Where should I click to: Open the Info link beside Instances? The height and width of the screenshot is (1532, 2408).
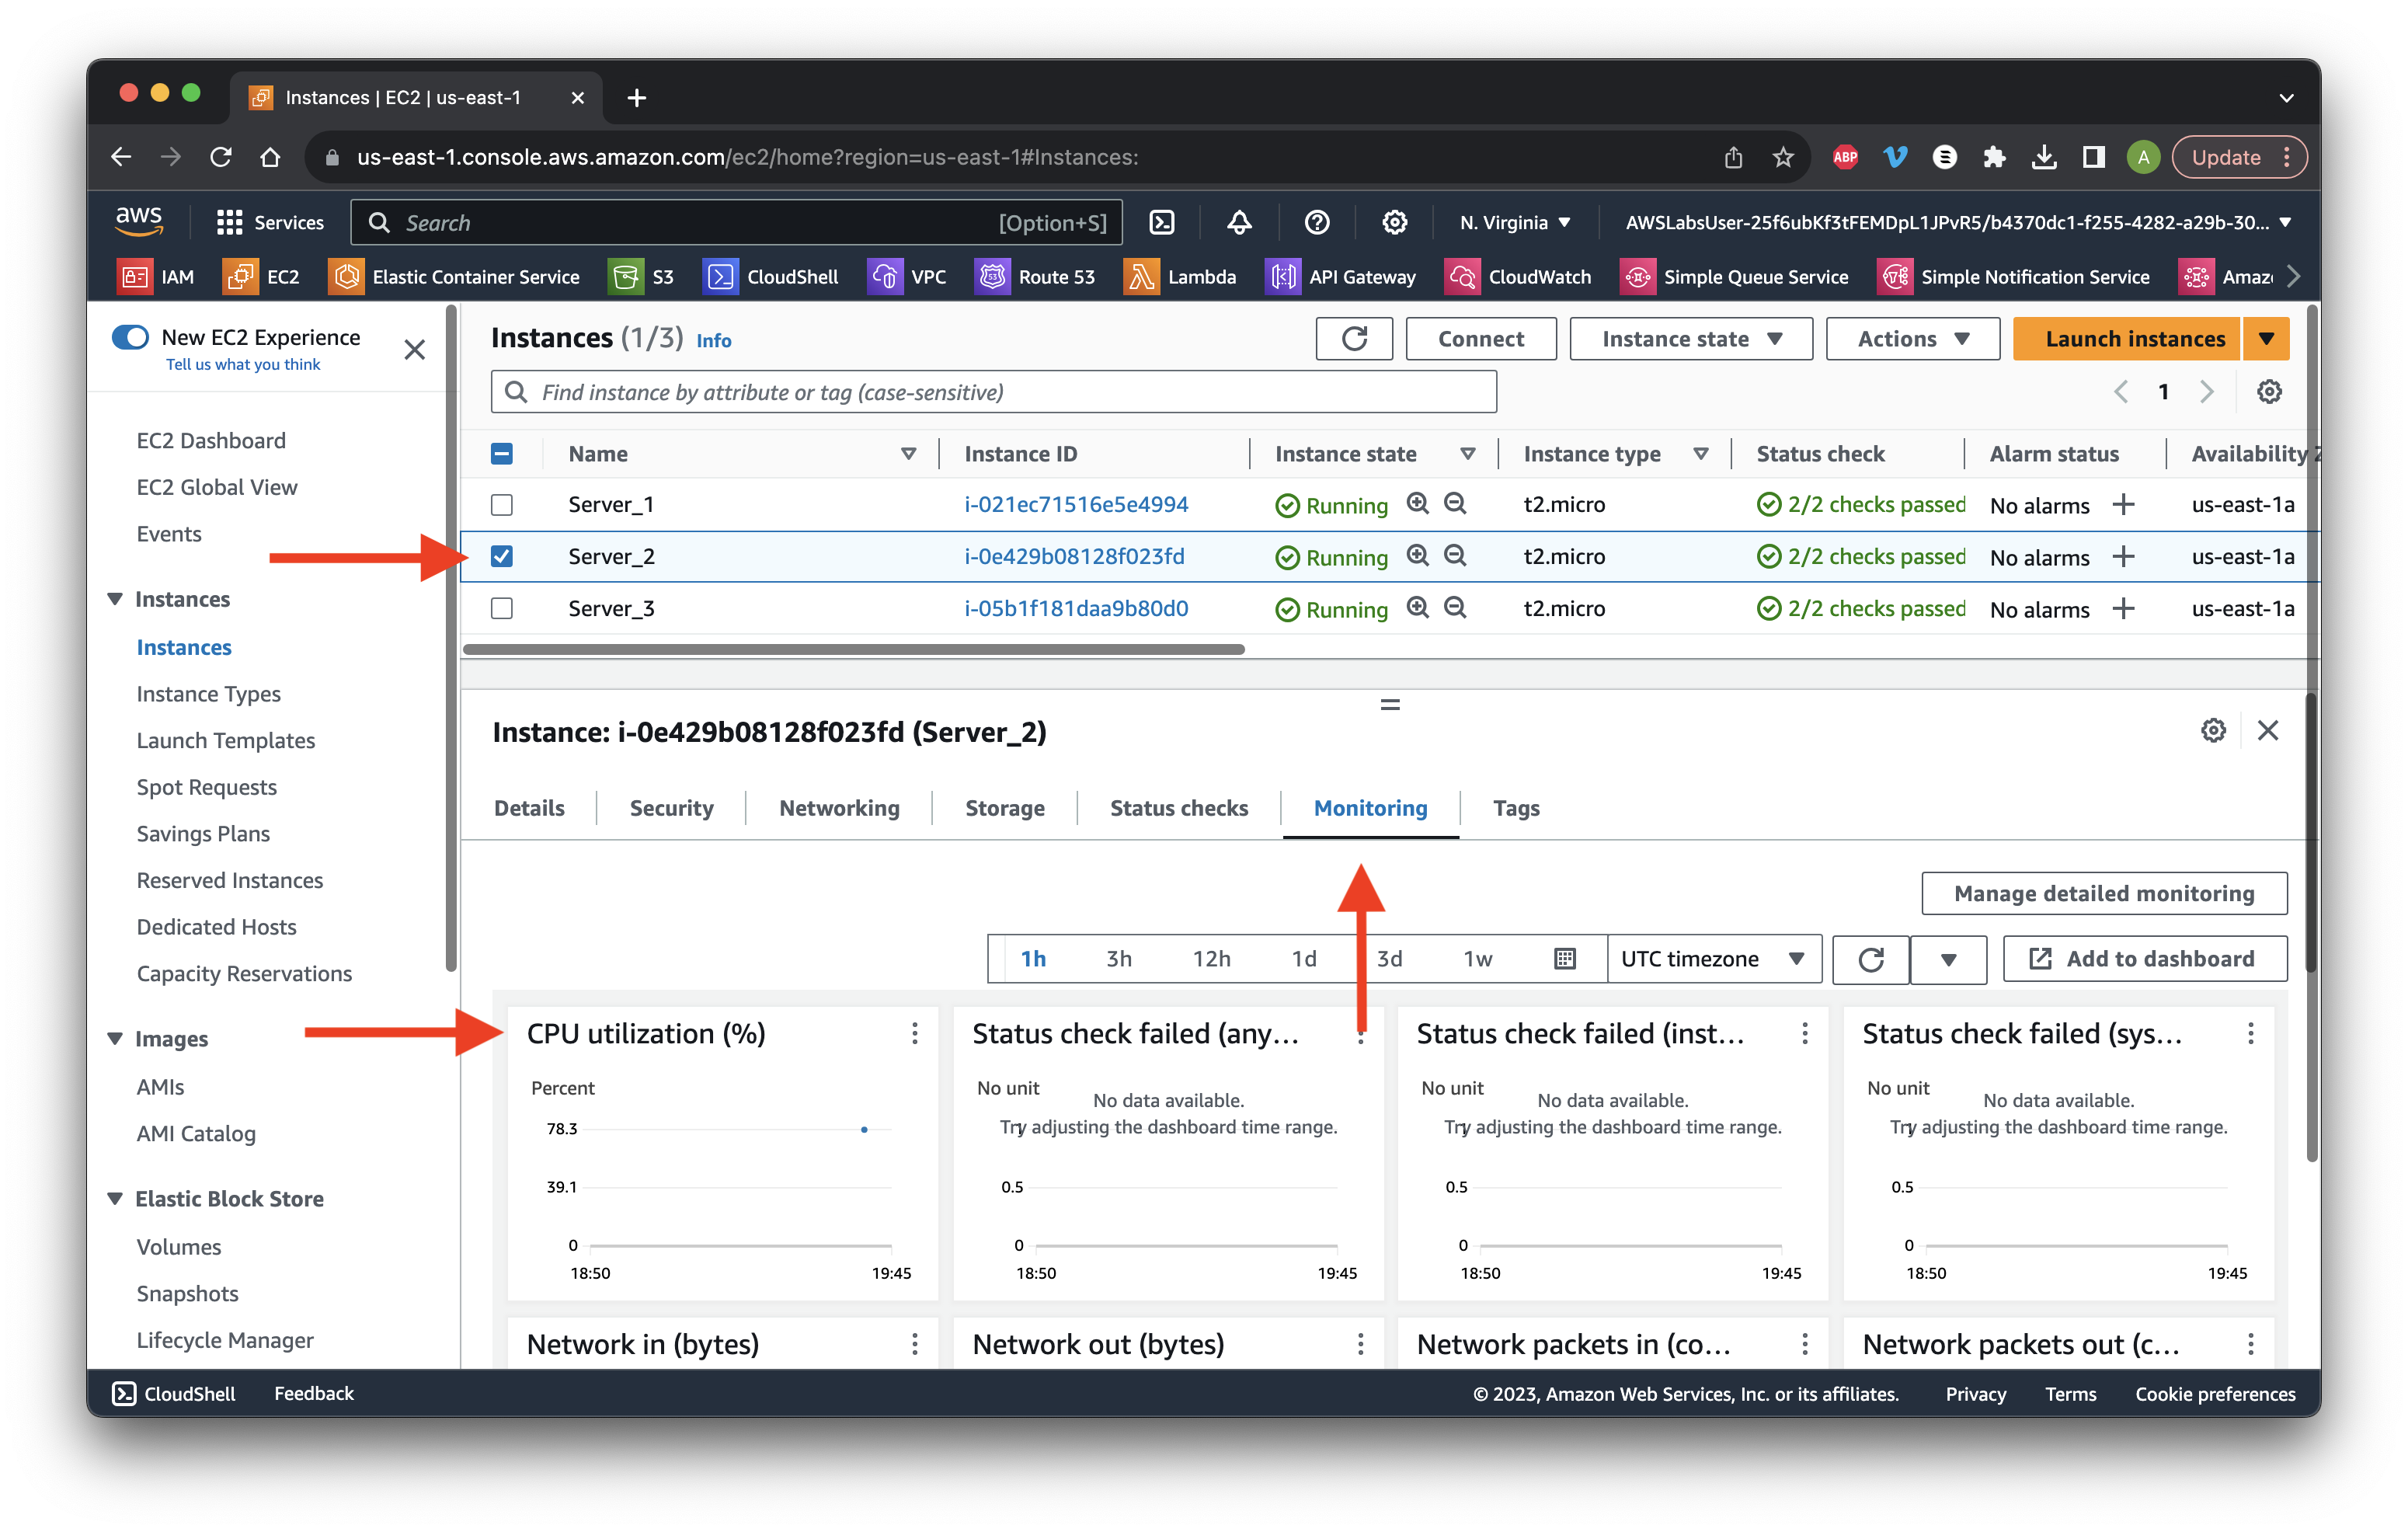click(x=713, y=340)
